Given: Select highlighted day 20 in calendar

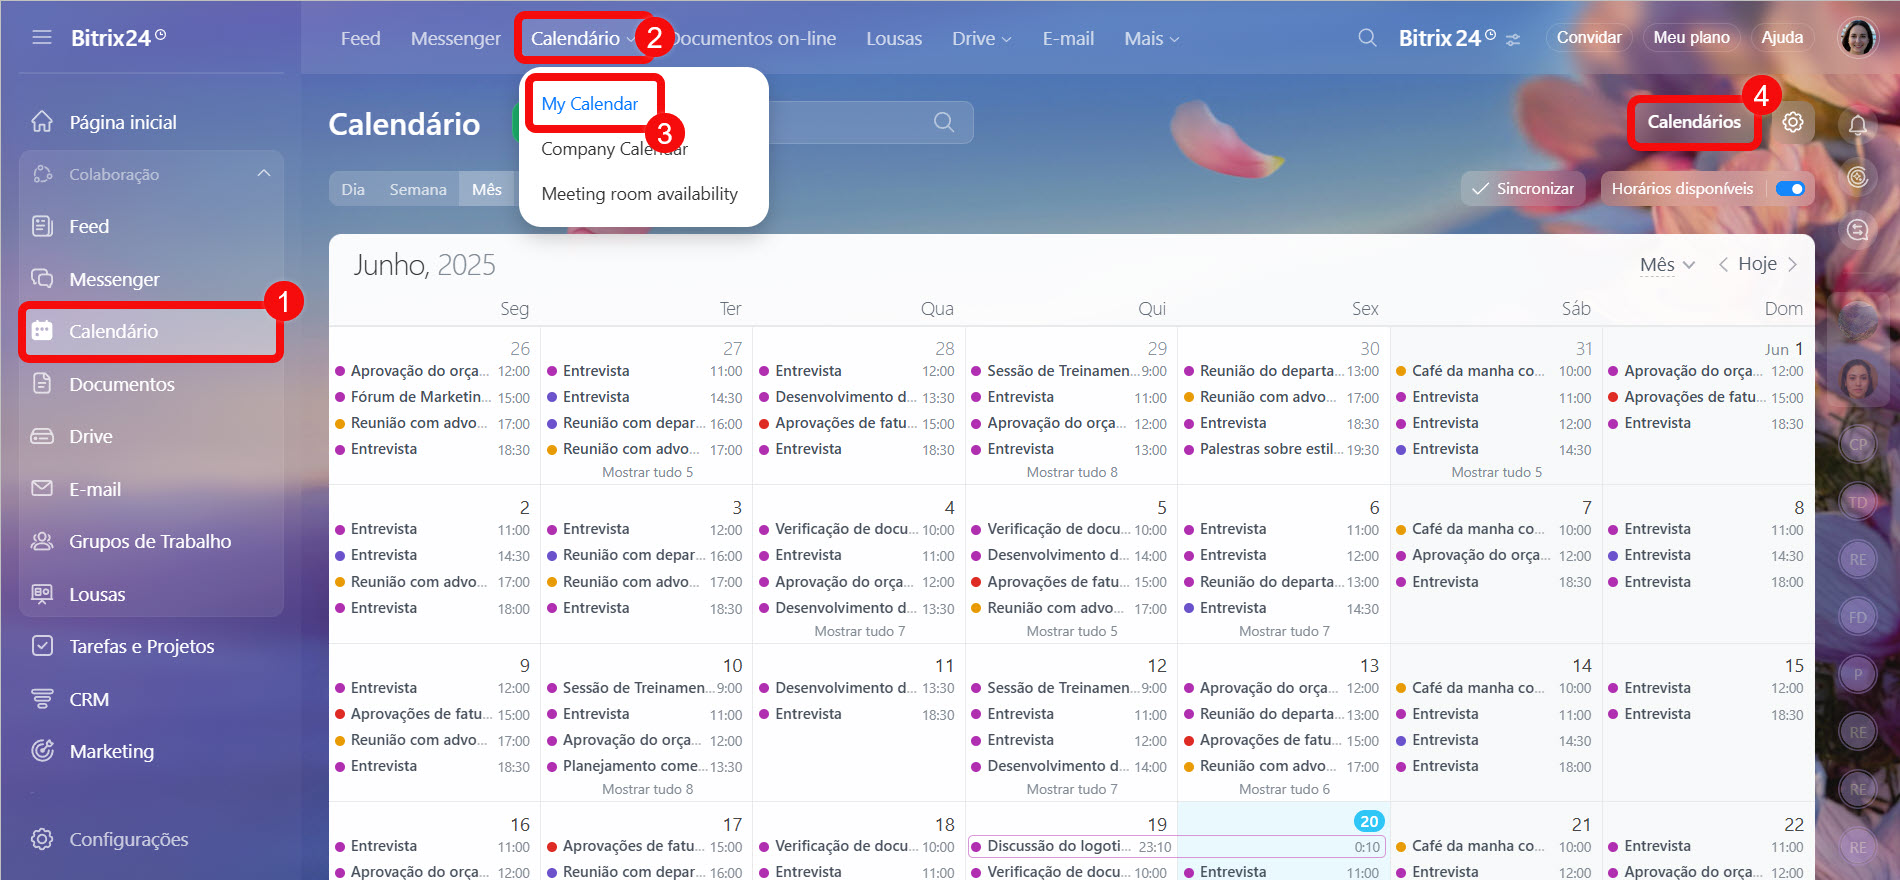Looking at the screenshot, I should 1368,821.
